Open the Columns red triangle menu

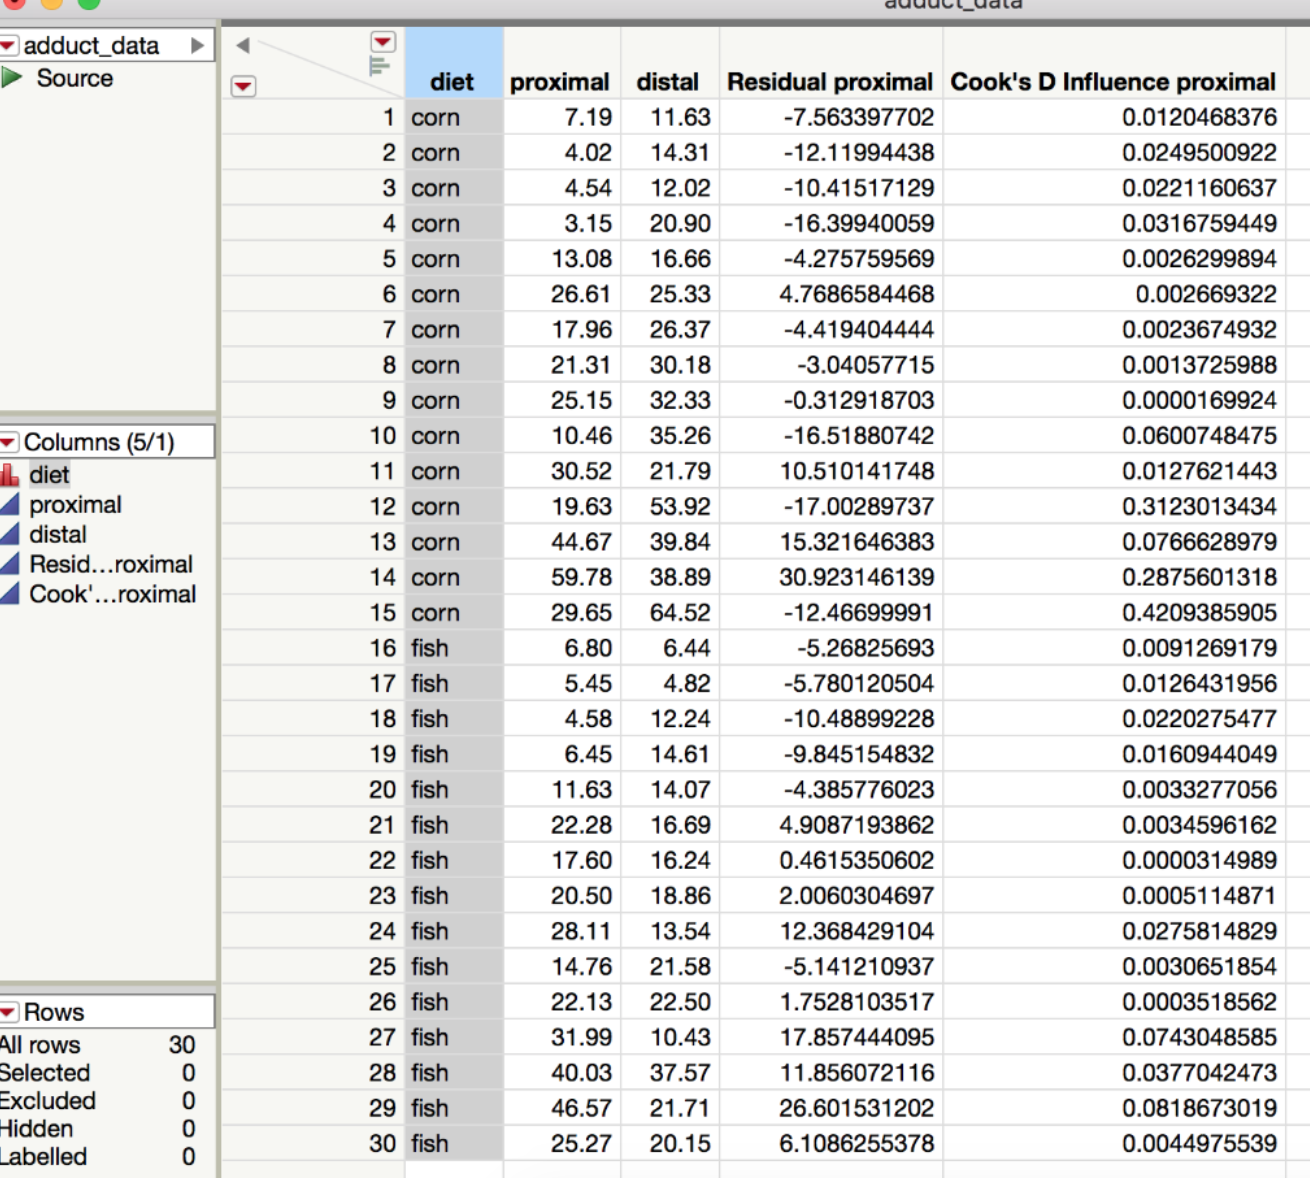pyautogui.click(x=9, y=442)
